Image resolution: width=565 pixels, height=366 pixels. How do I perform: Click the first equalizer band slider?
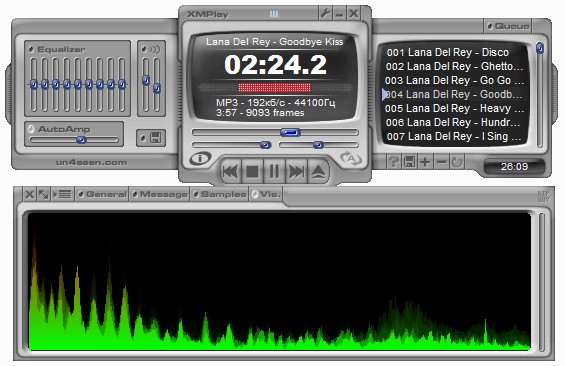tap(34, 85)
